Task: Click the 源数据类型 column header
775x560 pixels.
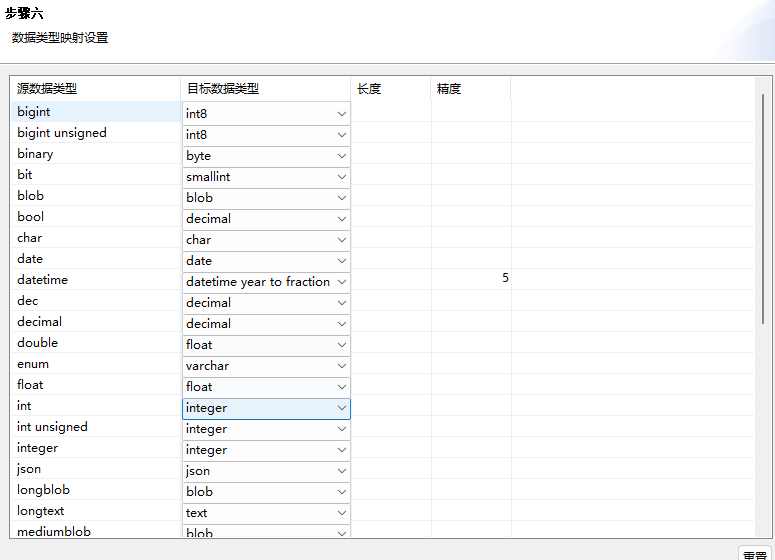Action: pyautogui.click(x=95, y=89)
